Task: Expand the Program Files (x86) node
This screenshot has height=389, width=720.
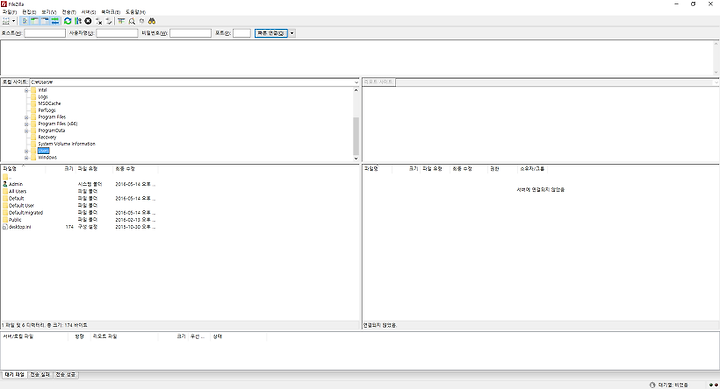Action: (26, 124)
